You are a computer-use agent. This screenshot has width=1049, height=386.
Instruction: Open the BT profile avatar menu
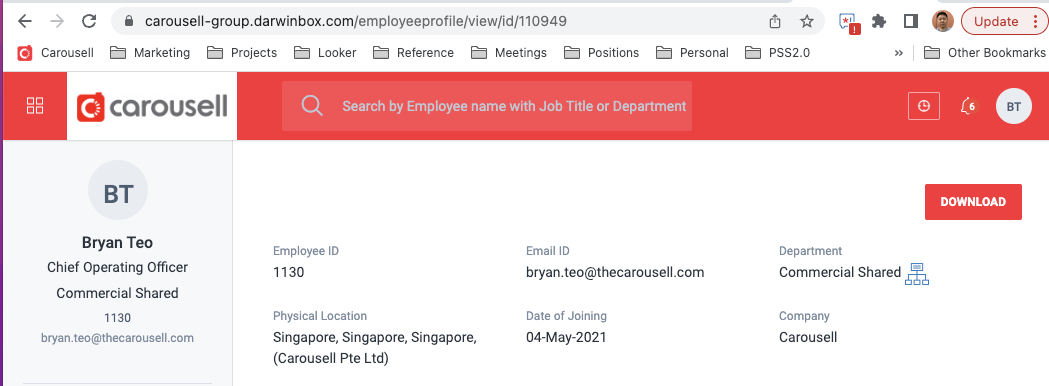[1014, 106]
